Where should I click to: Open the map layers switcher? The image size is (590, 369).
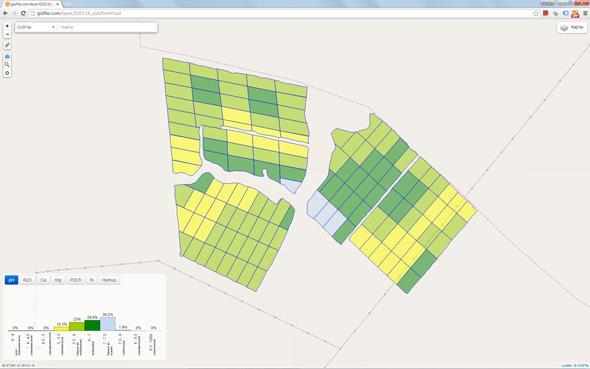tap(572, 27)
